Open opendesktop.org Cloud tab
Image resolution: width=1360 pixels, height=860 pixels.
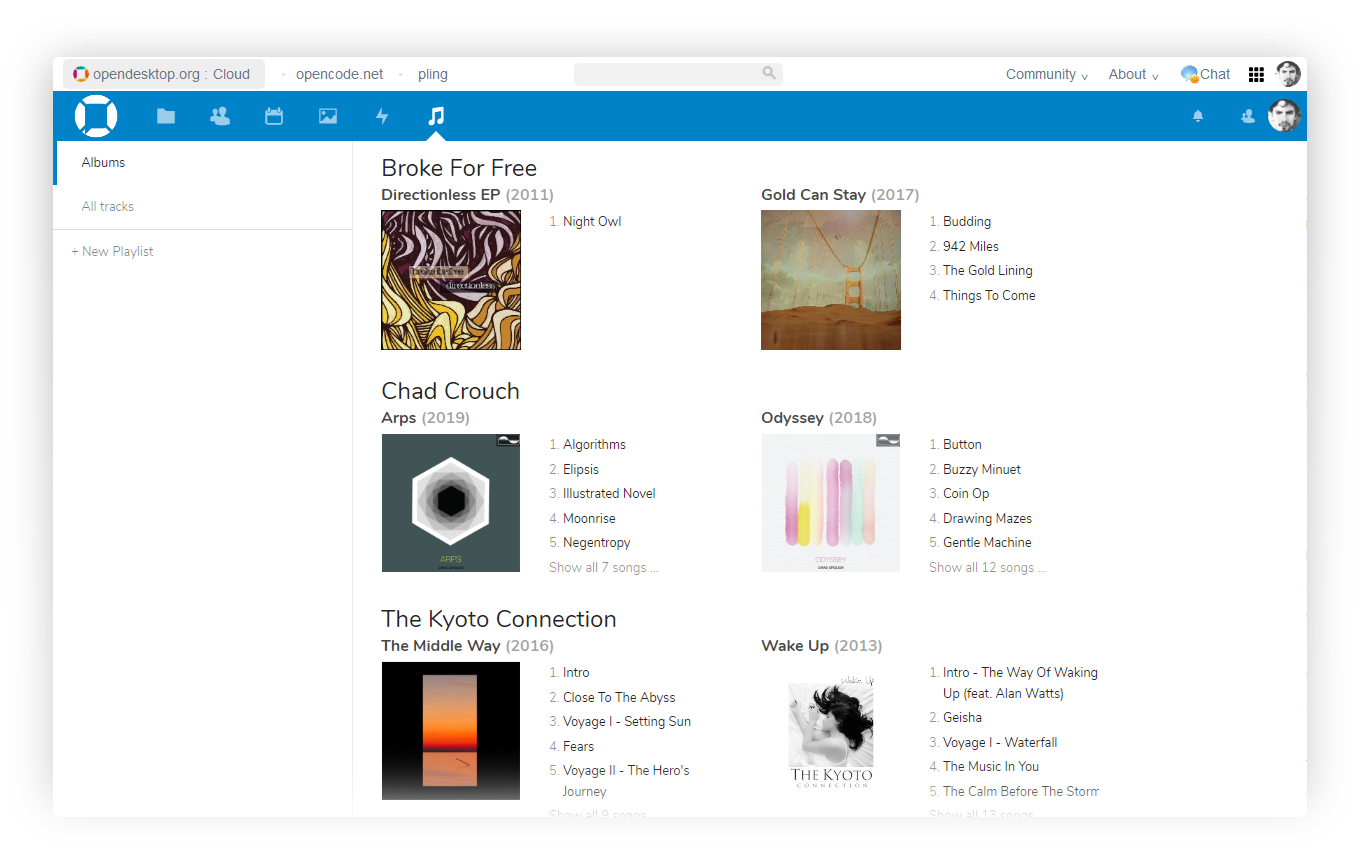(x=164, y=74)
